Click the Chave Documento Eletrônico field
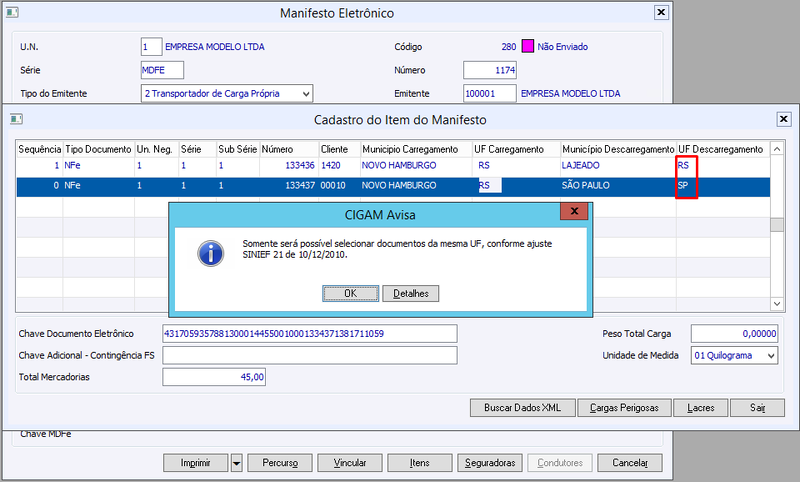This screenshot has height=482, width=800. [x=310, y=334]
